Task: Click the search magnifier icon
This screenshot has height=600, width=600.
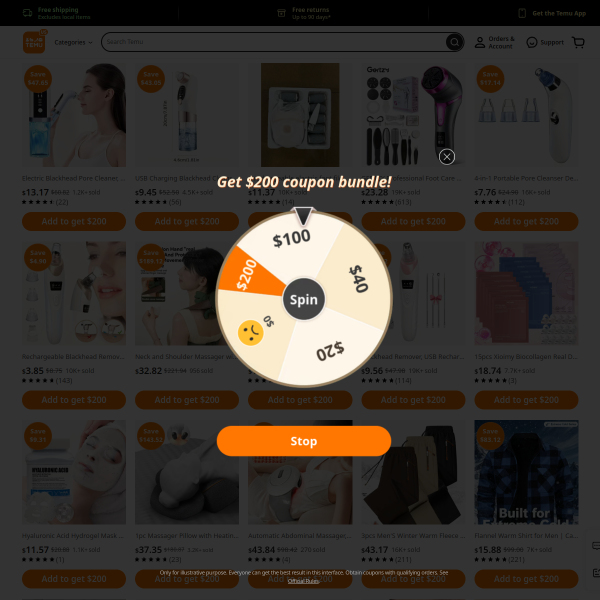Action: click(x=454, y=42)
